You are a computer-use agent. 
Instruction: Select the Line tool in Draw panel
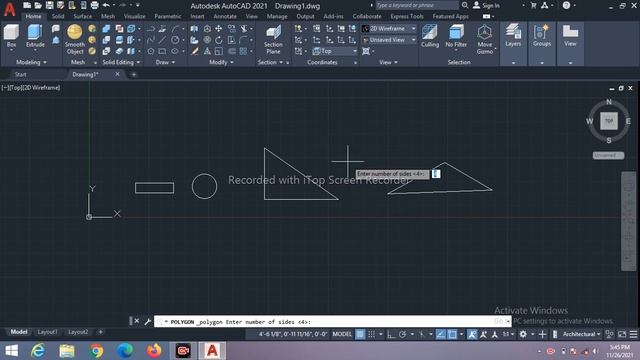162,40
